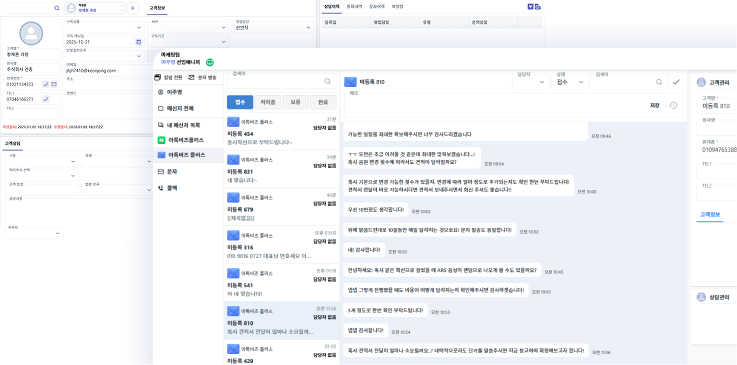Switch to the 보류 filter tab
Image resolution: width=737 pixels, height=365 pixels.
[x=295, y=102]
